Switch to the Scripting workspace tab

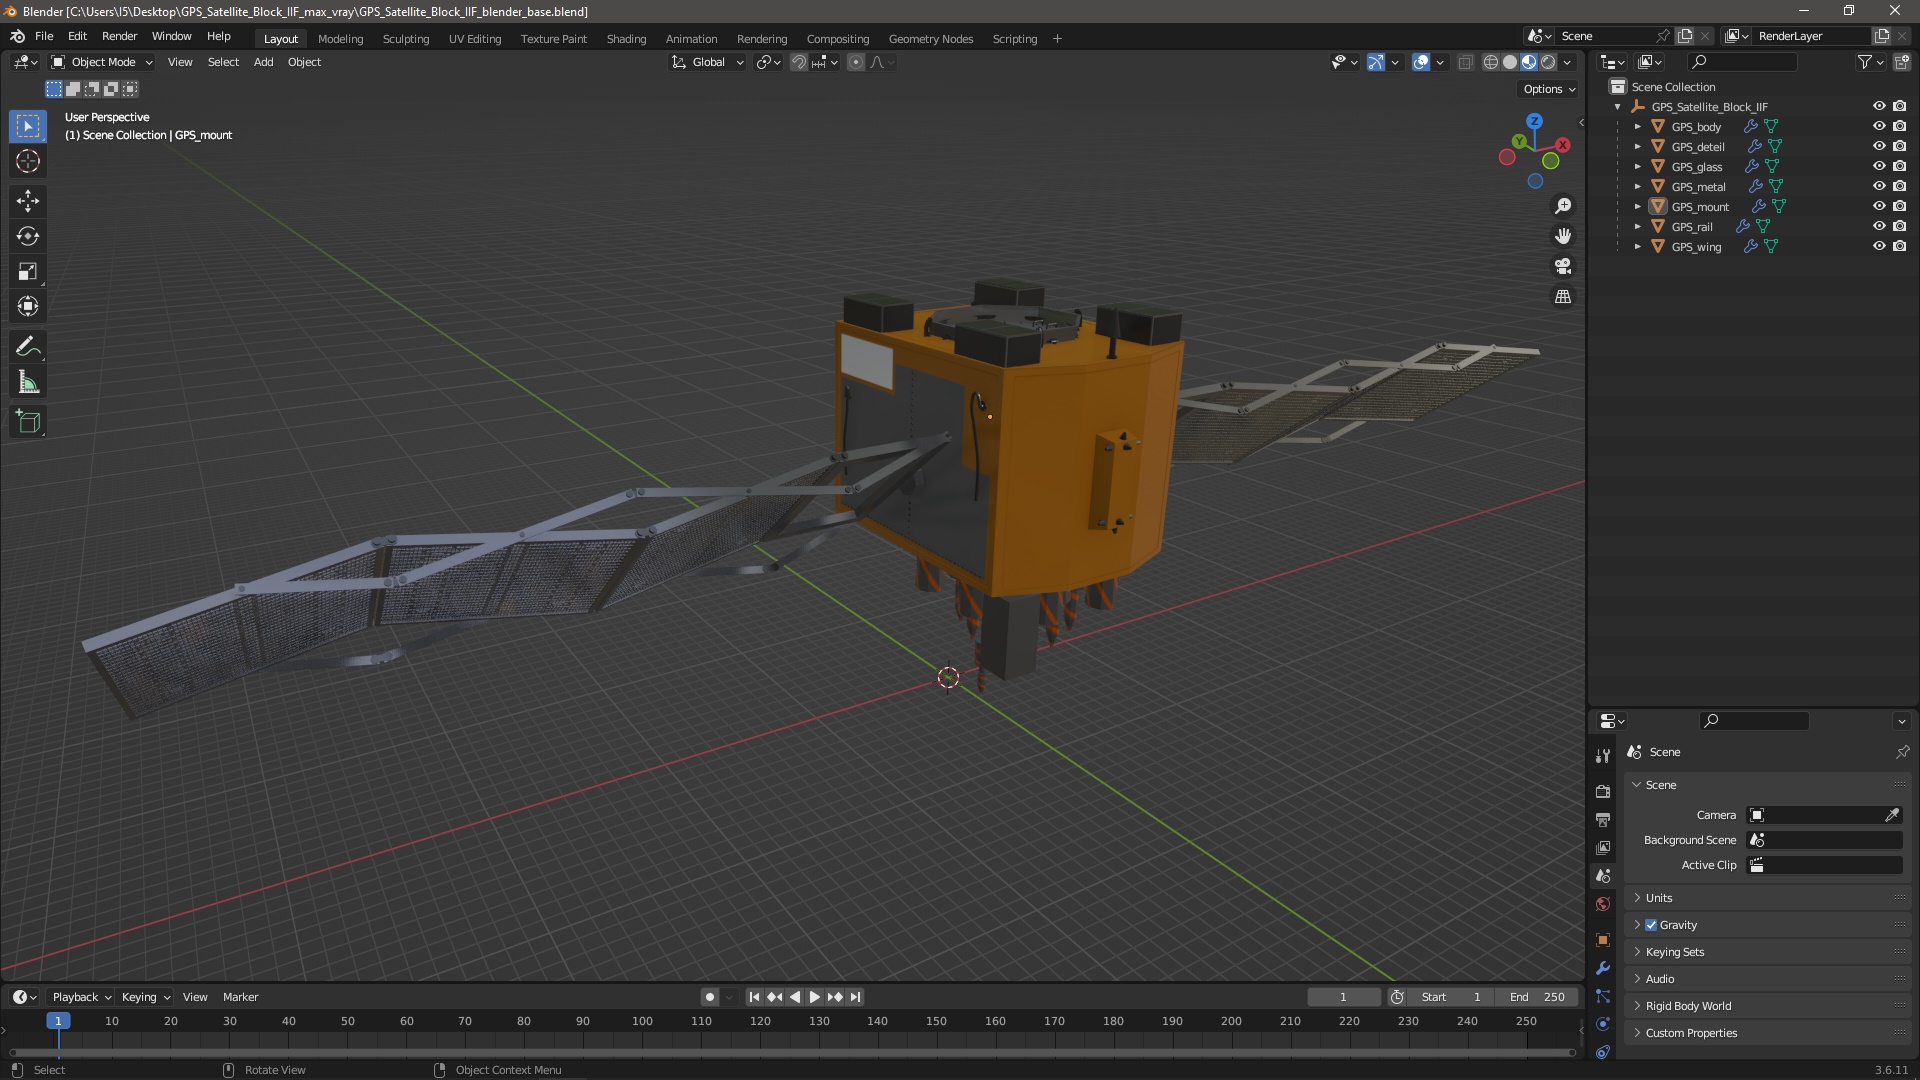coord(1014,39)
